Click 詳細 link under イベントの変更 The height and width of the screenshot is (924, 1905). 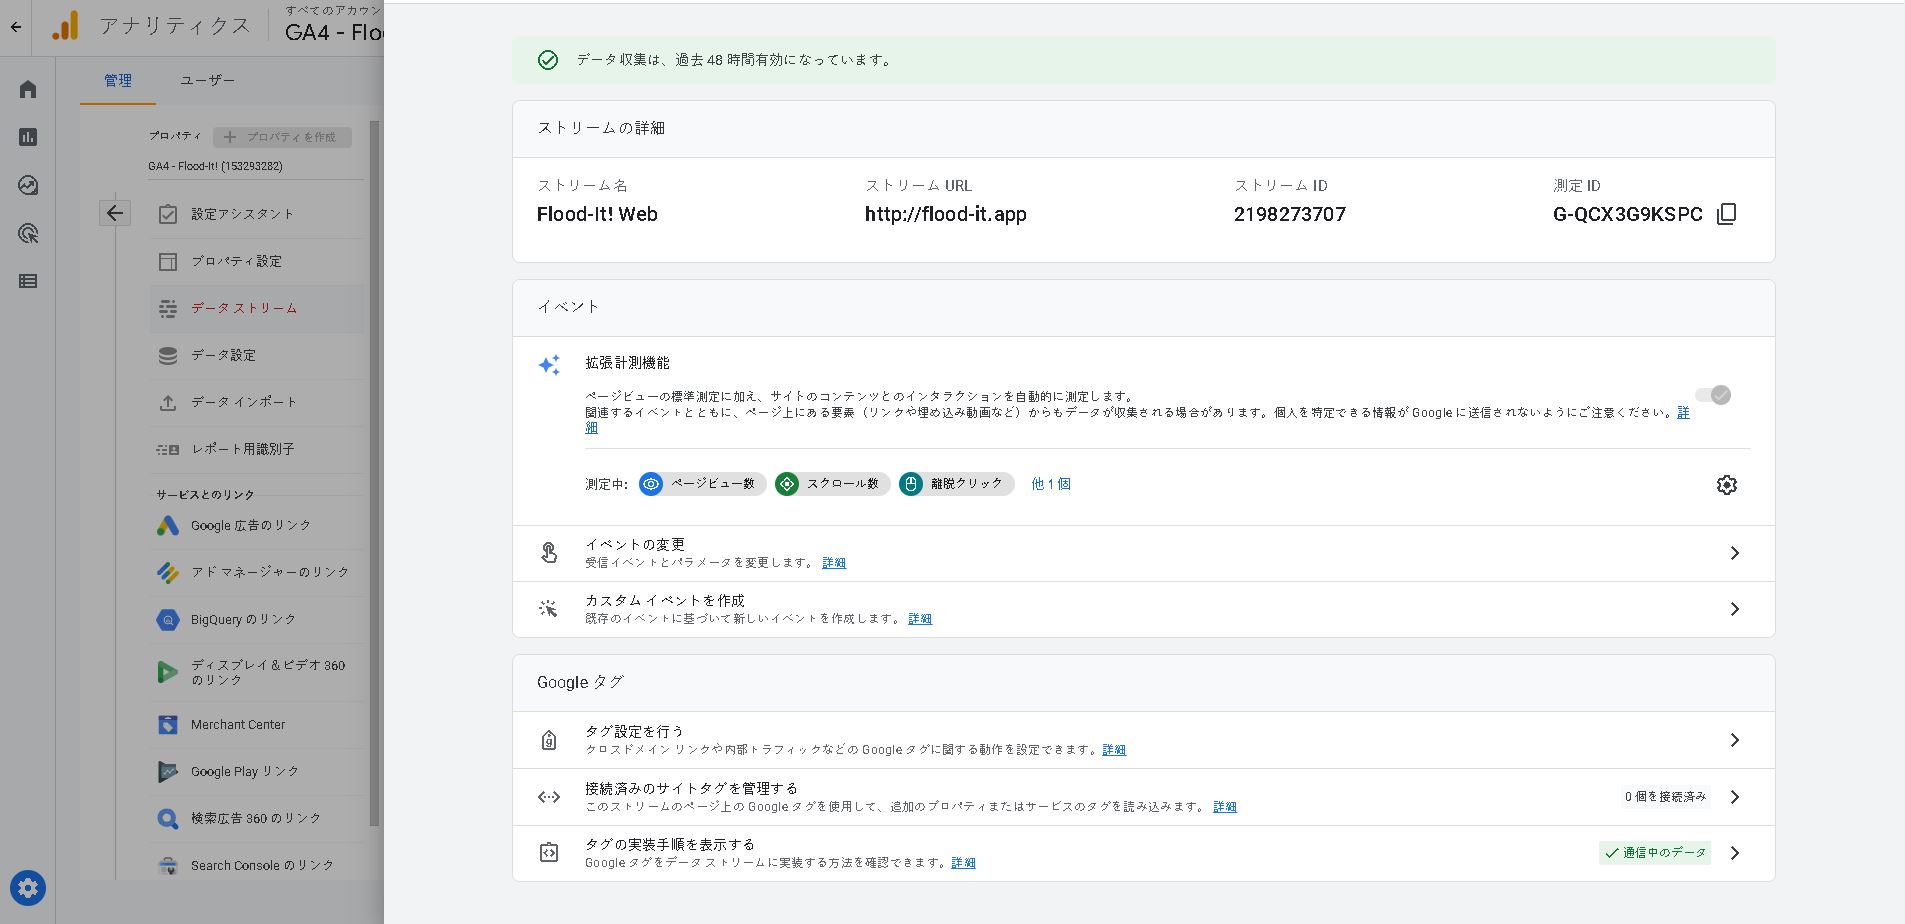834,563
